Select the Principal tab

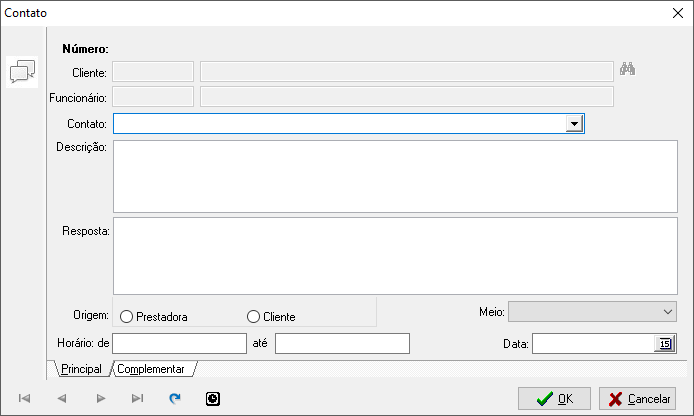pos(81,369)
